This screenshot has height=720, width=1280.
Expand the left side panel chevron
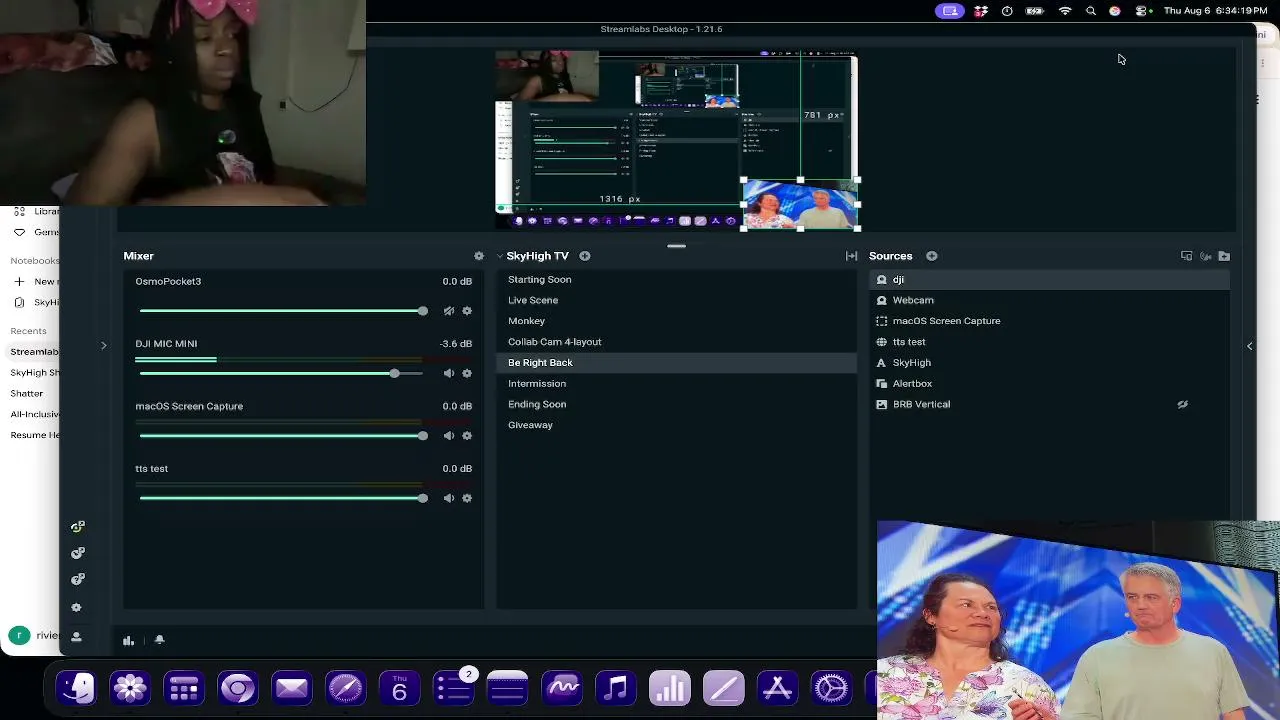(103, 346)
